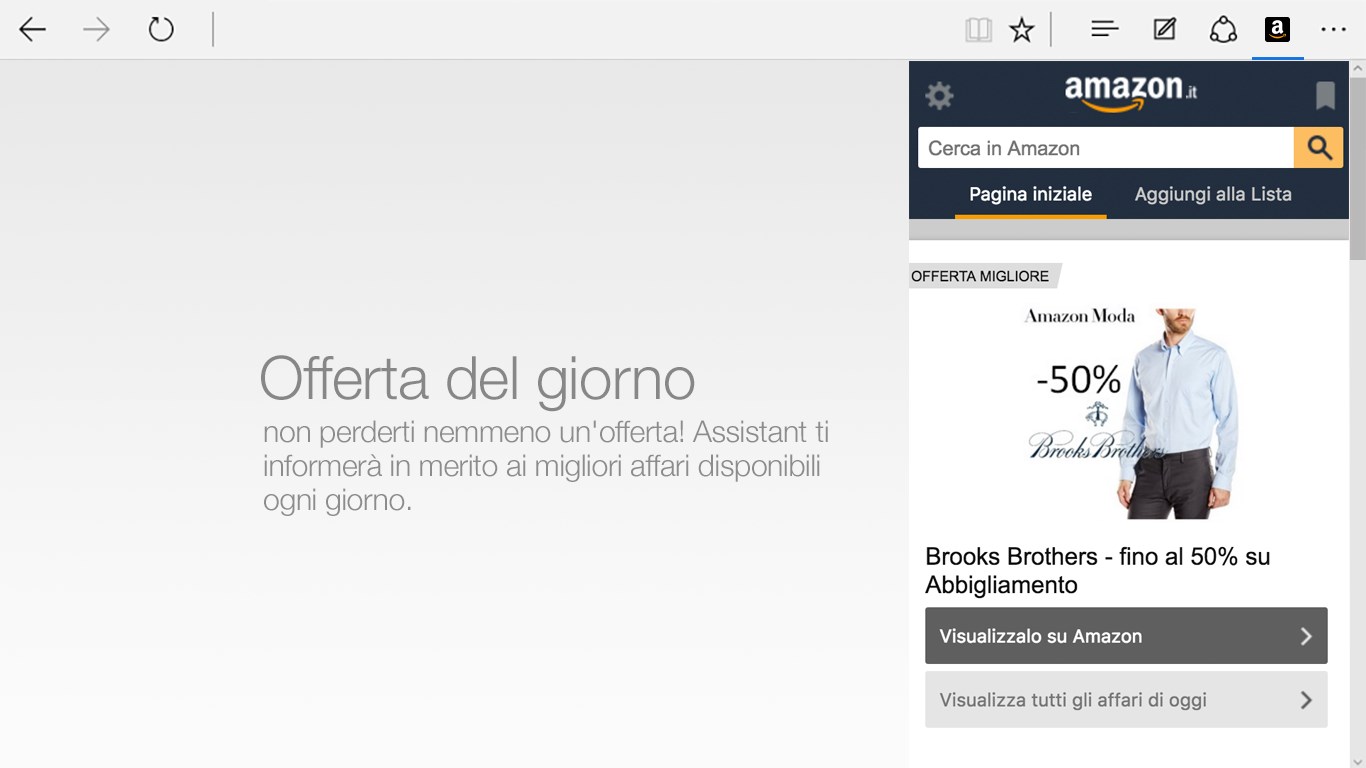Focus the Cerca in Amazon search field
This screenshot has height=768, width=1366.
[1106, 148]
